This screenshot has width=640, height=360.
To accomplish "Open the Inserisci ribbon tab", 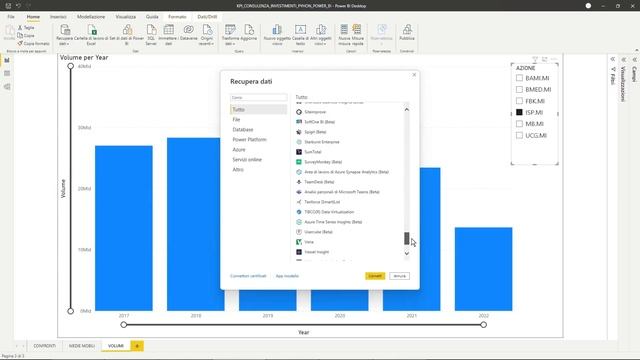I will [58, 17].
